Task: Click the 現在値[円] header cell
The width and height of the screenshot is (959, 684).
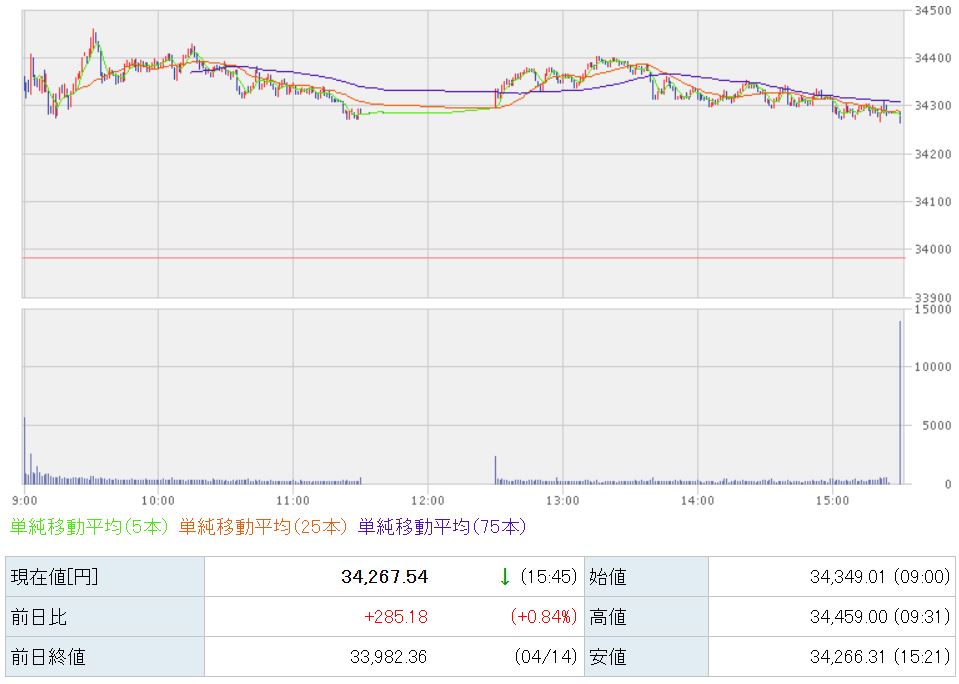Action: click(105, 577)
